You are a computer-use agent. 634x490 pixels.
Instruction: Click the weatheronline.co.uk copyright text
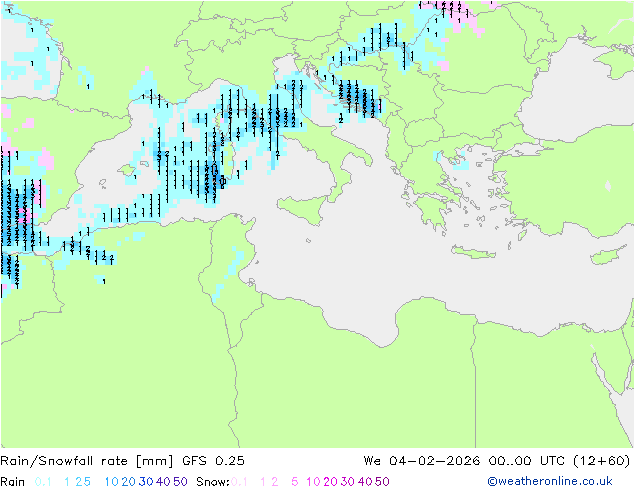point(550,481)
